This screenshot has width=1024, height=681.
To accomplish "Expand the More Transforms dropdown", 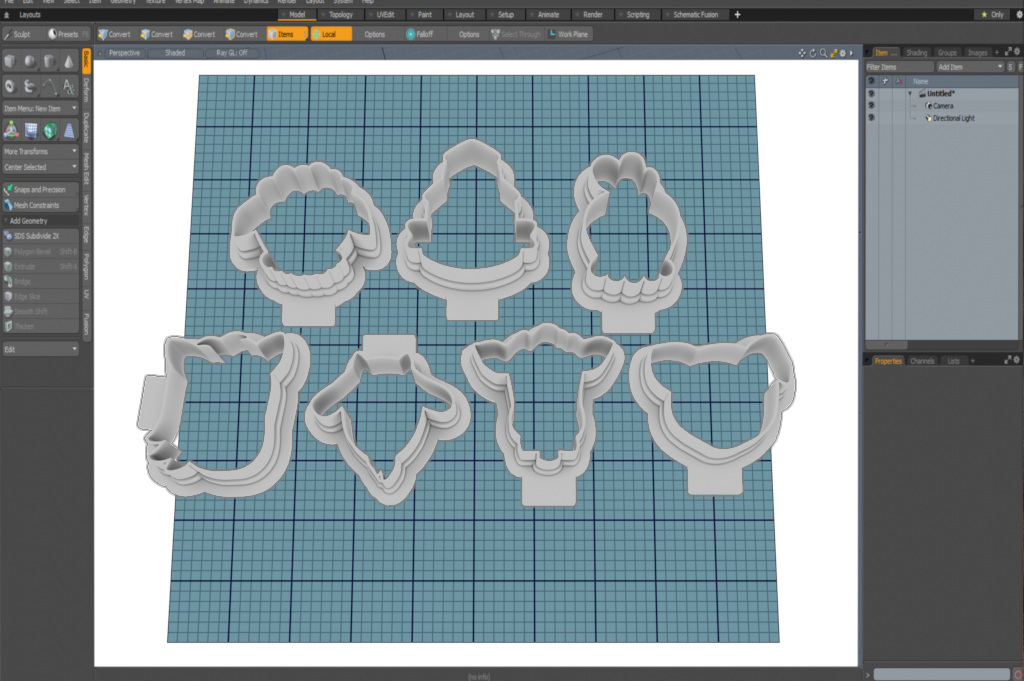I will click(40, 152).
